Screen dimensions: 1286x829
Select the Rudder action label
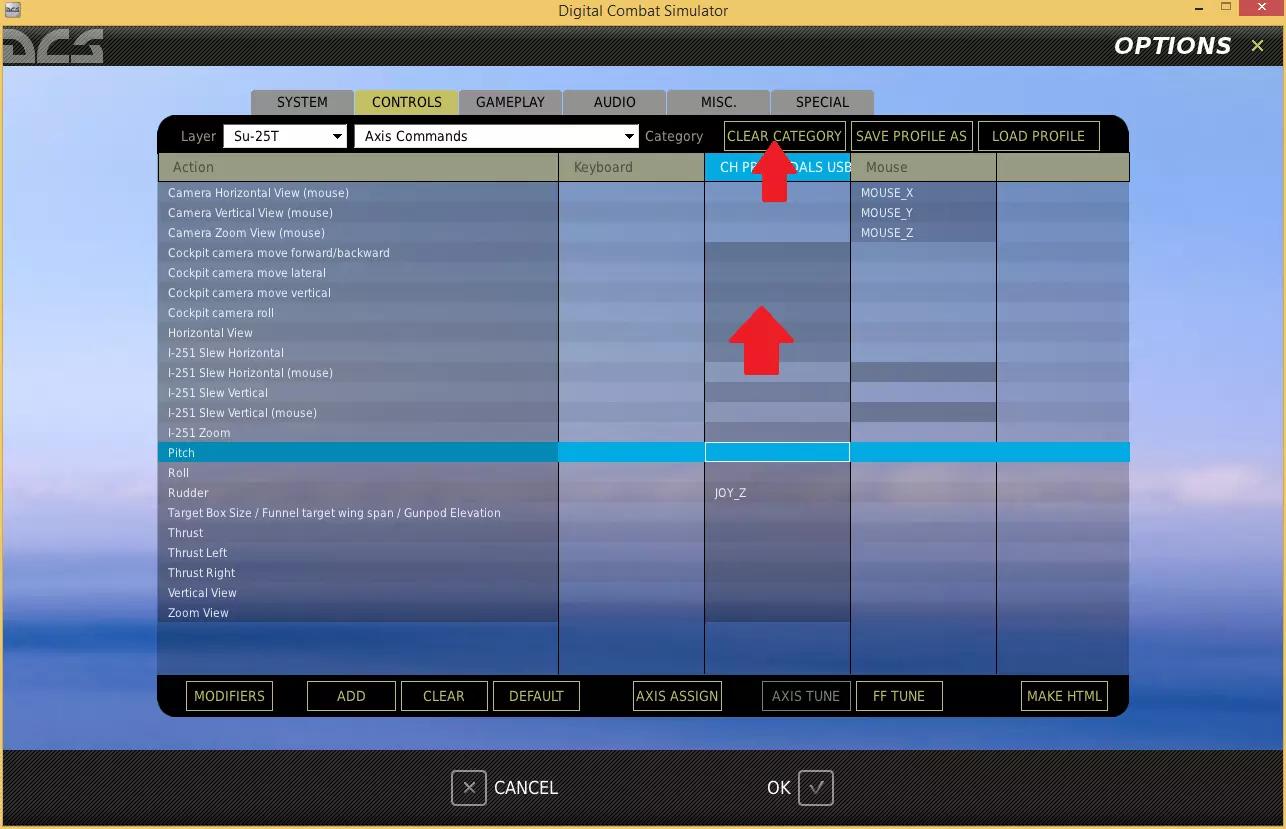[x=188, y=493]
